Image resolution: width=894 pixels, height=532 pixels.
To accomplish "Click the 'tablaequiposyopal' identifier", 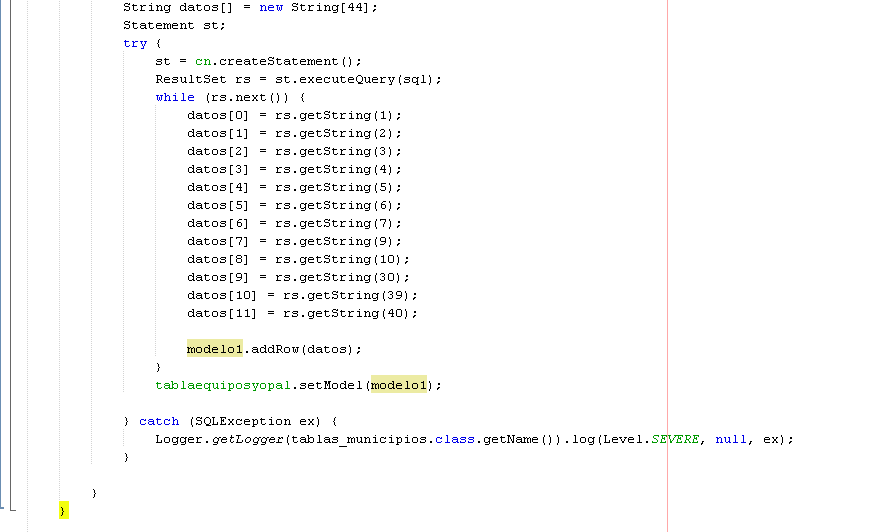I will (222, 385).
